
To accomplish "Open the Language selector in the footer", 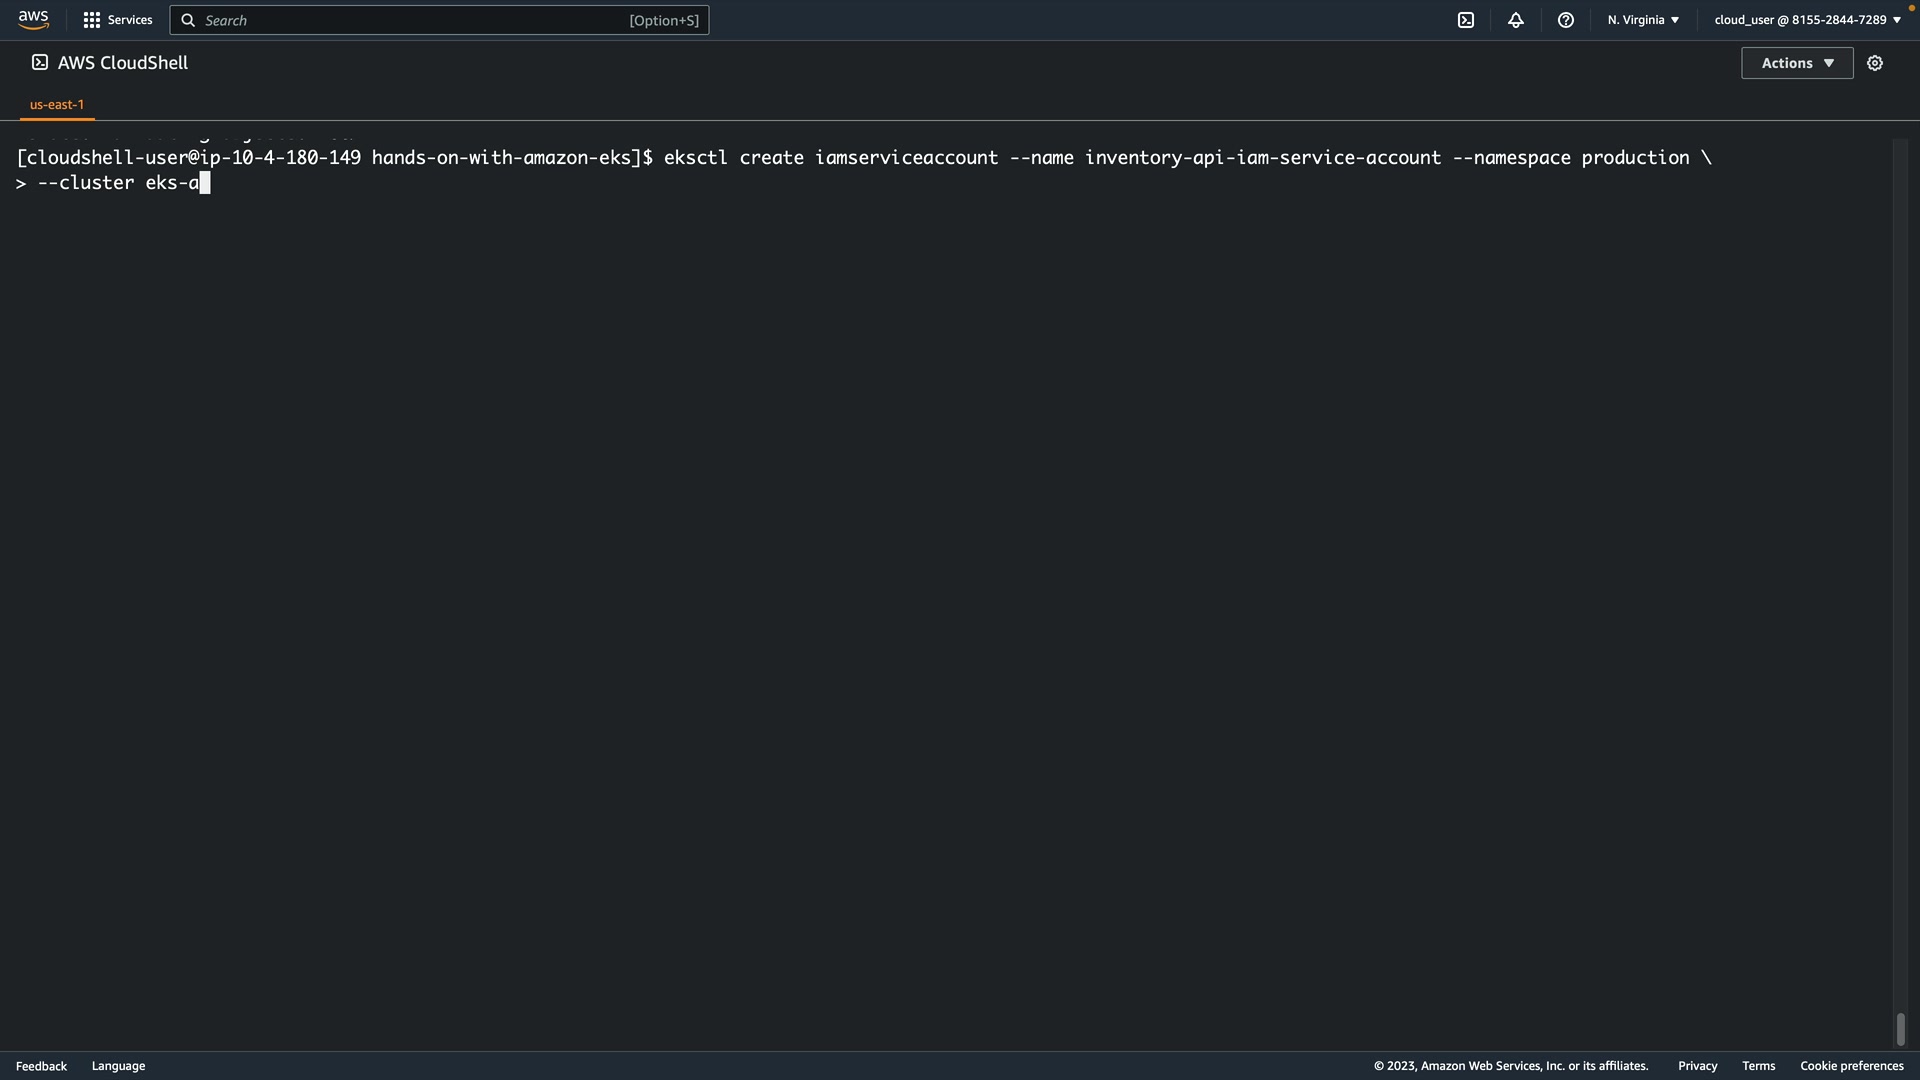I will pos(118,1066).
